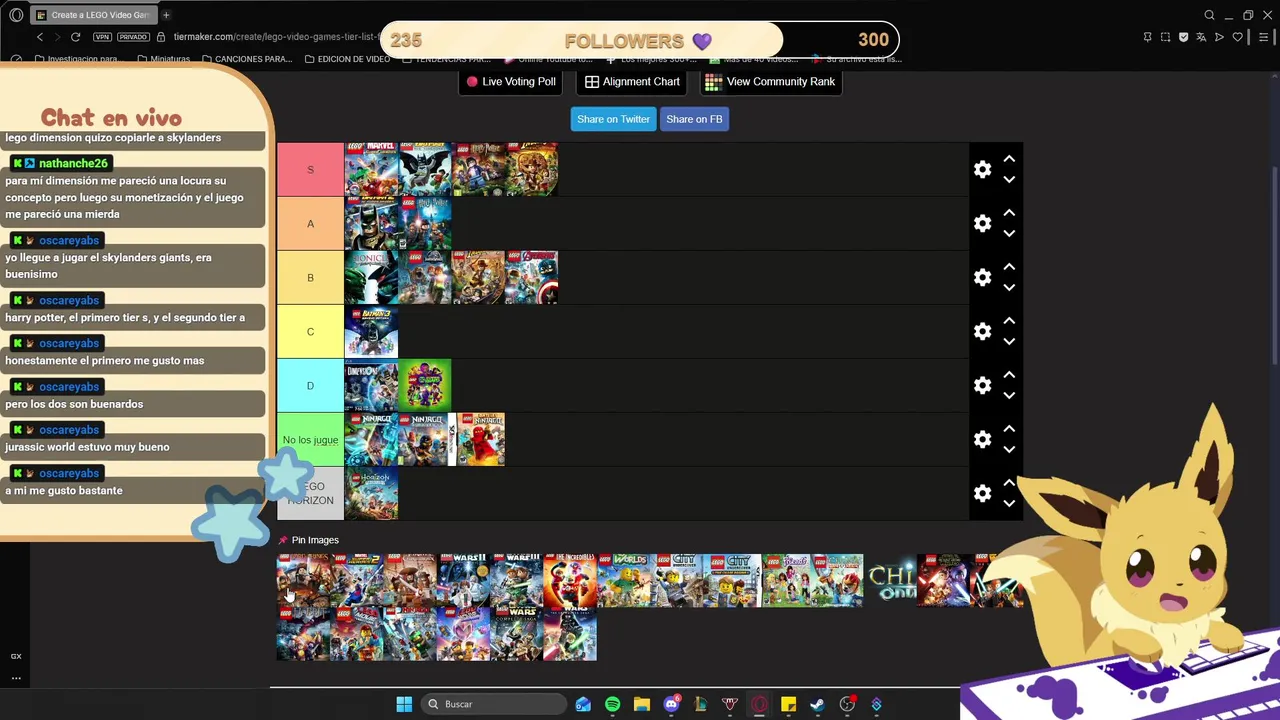
Task: Move the A tier row up
Action: point(1009,213)
